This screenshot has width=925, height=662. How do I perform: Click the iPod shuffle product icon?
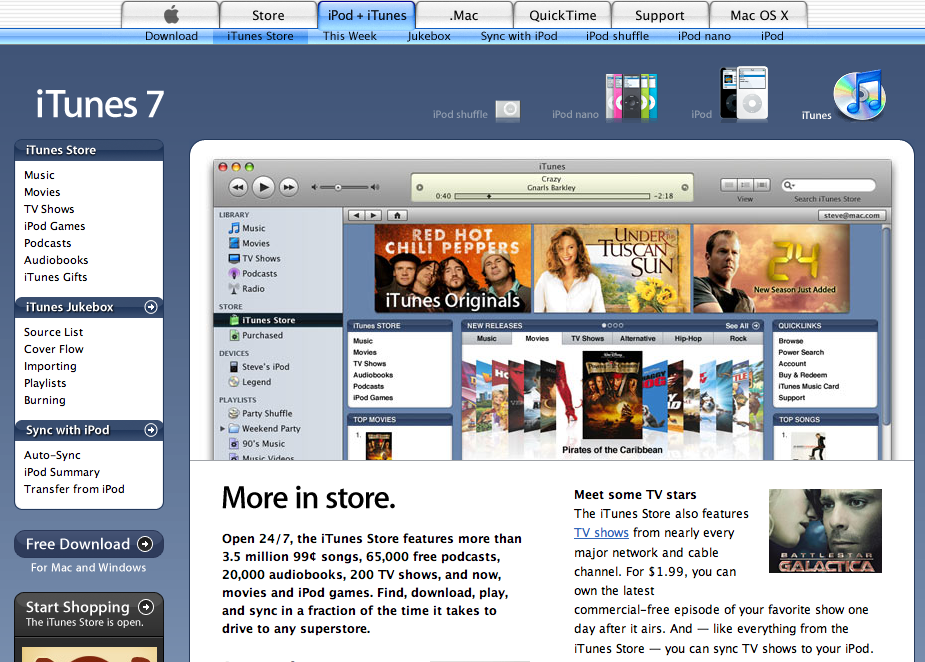point(508,110)
